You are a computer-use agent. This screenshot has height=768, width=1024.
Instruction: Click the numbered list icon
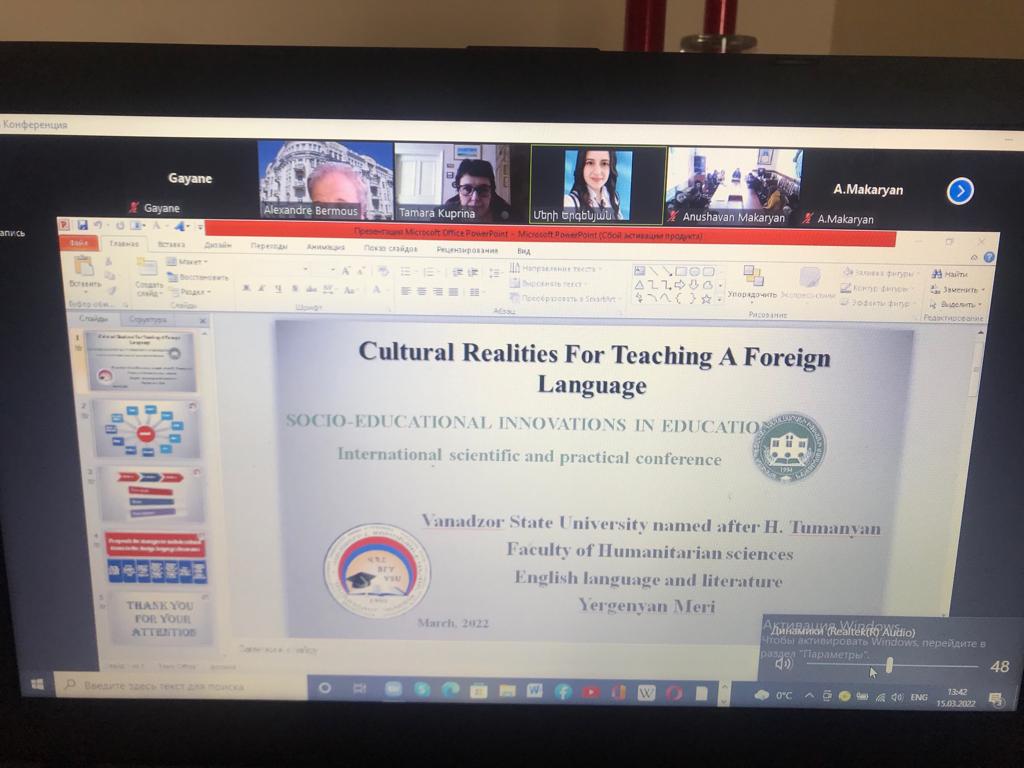click(430, 272)
